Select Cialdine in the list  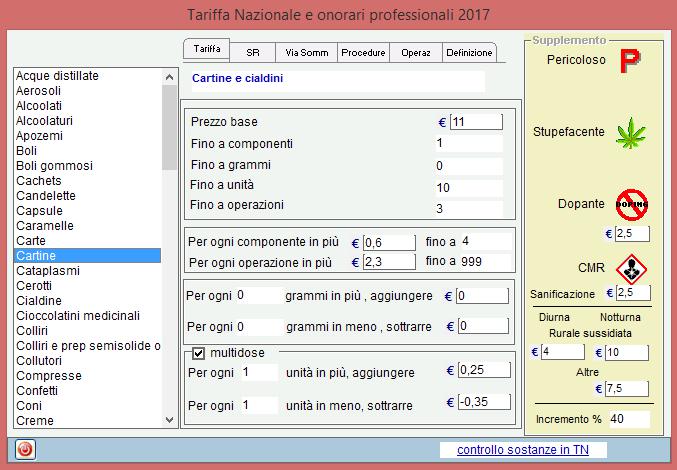[x=88, y=301]
